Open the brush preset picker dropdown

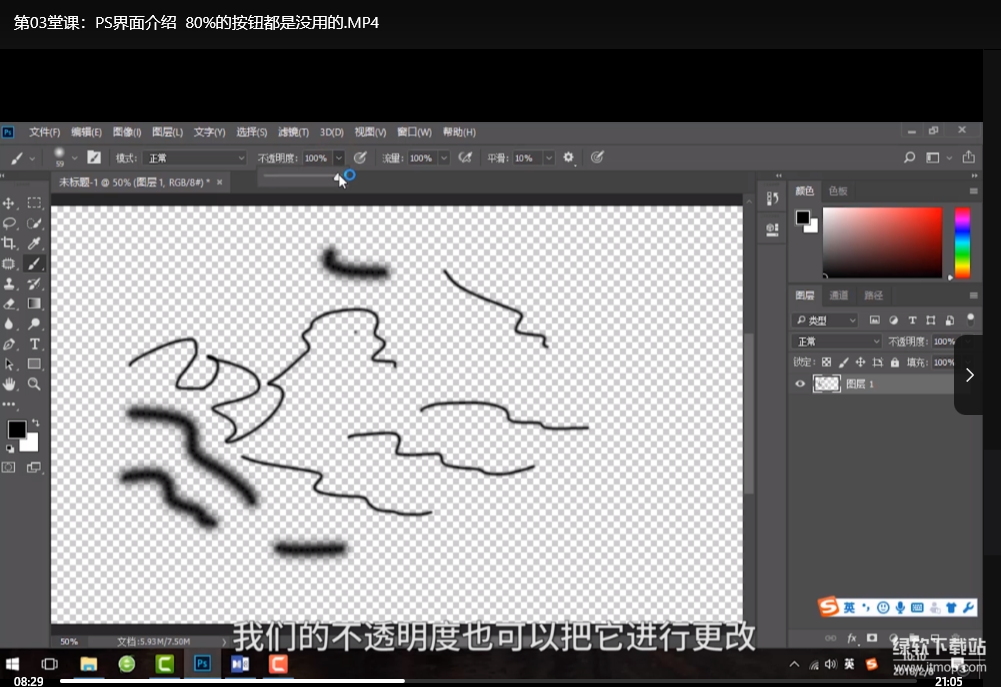[x=74, y=157]
